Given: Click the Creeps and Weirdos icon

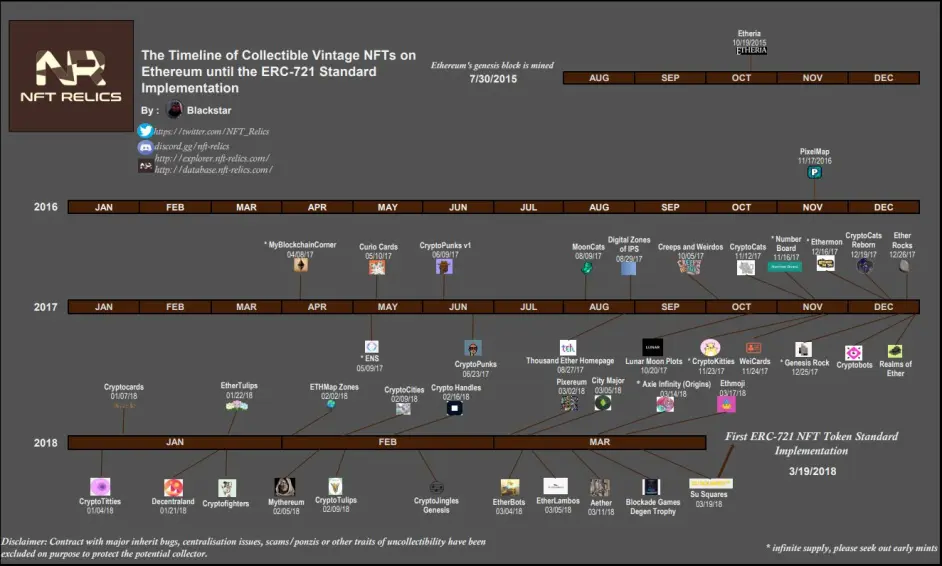Looking at the screenshot, I should (x=689, y=267).
